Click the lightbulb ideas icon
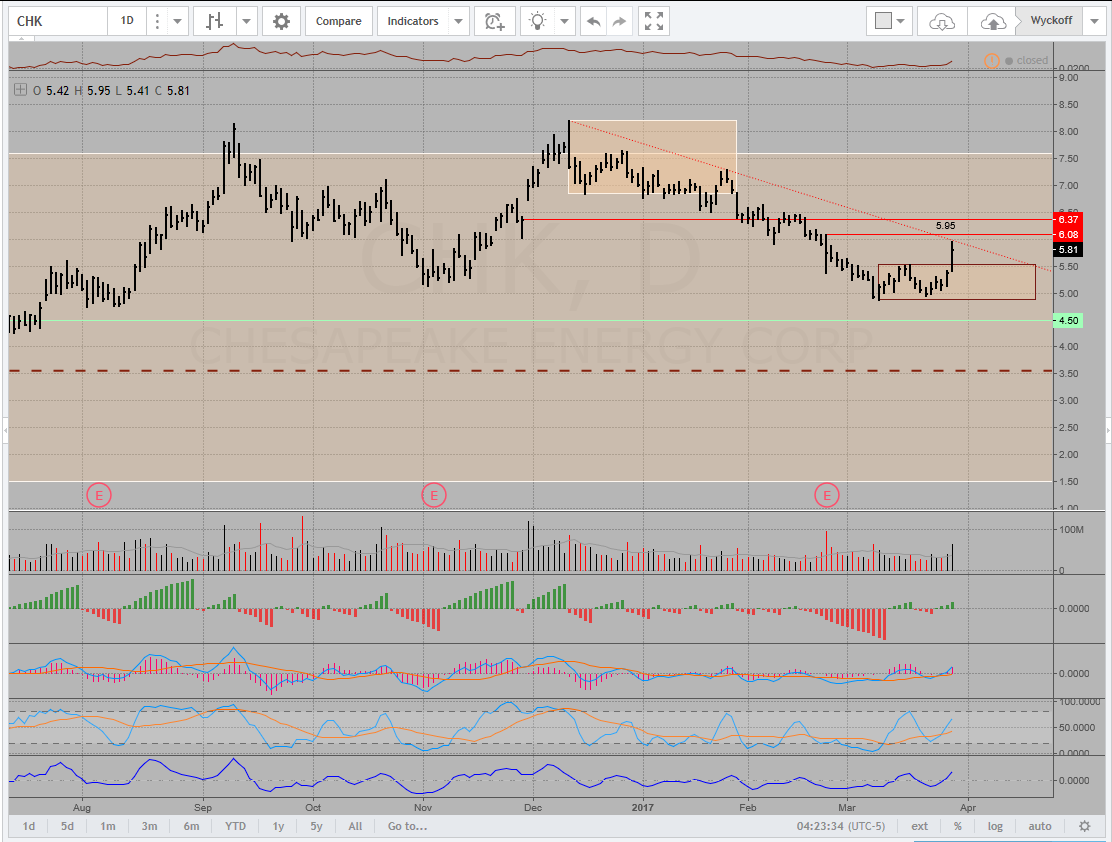 pos(538,21)
